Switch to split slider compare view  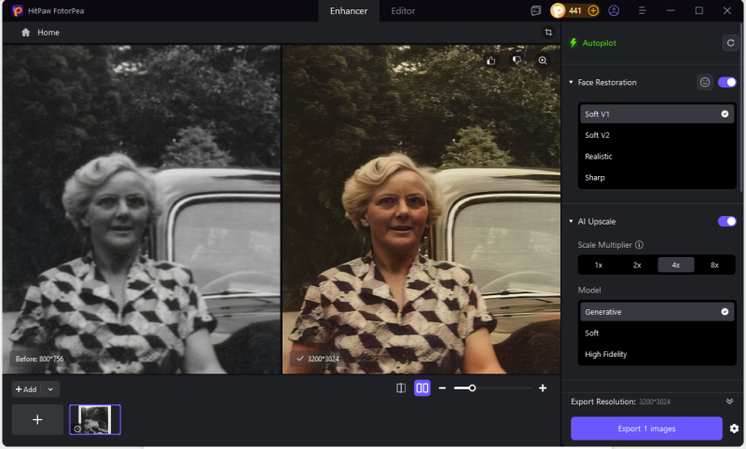[401, 388]
